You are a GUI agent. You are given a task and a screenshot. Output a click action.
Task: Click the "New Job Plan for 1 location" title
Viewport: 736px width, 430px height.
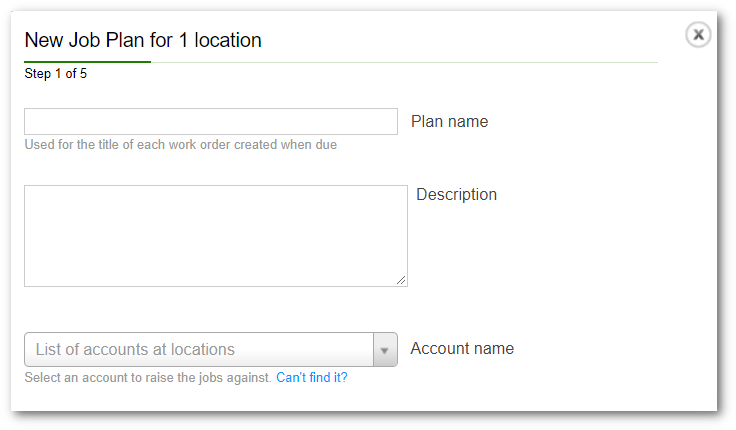(x=142, y=41)
